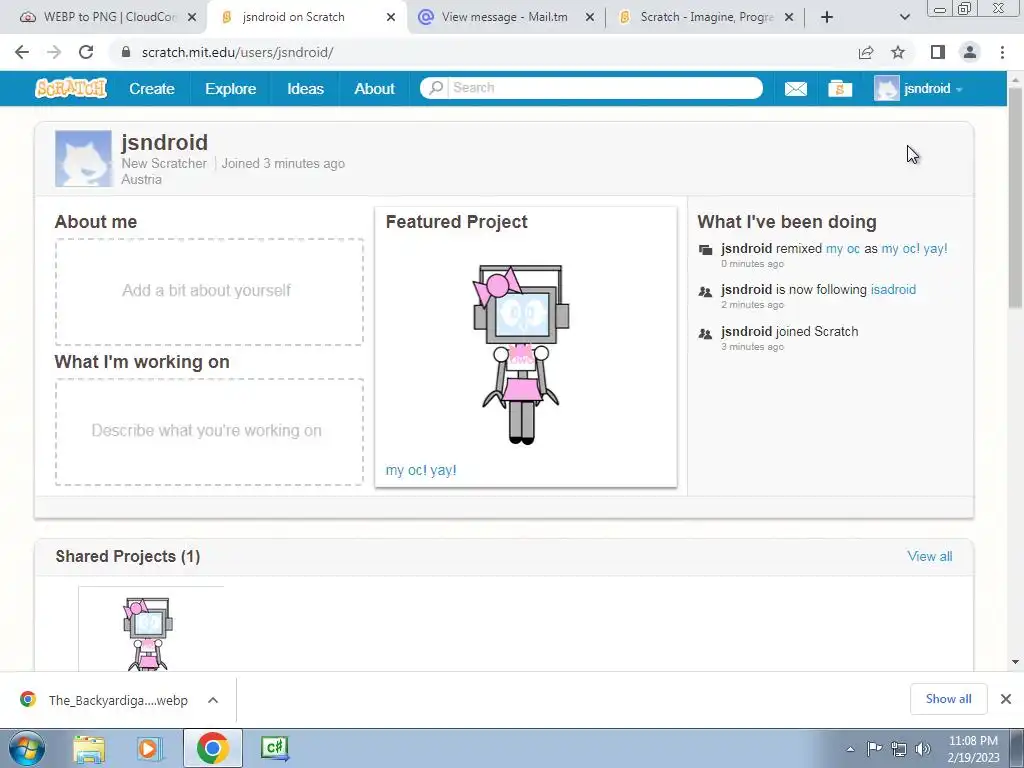Click the About me text box
This screenshot has height=768, width=1024.
click(210, 291)
